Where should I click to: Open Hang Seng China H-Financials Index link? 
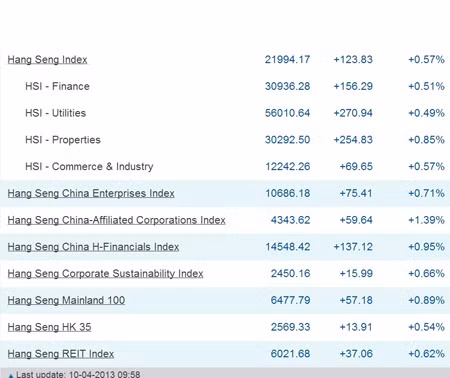coord(93,247)
